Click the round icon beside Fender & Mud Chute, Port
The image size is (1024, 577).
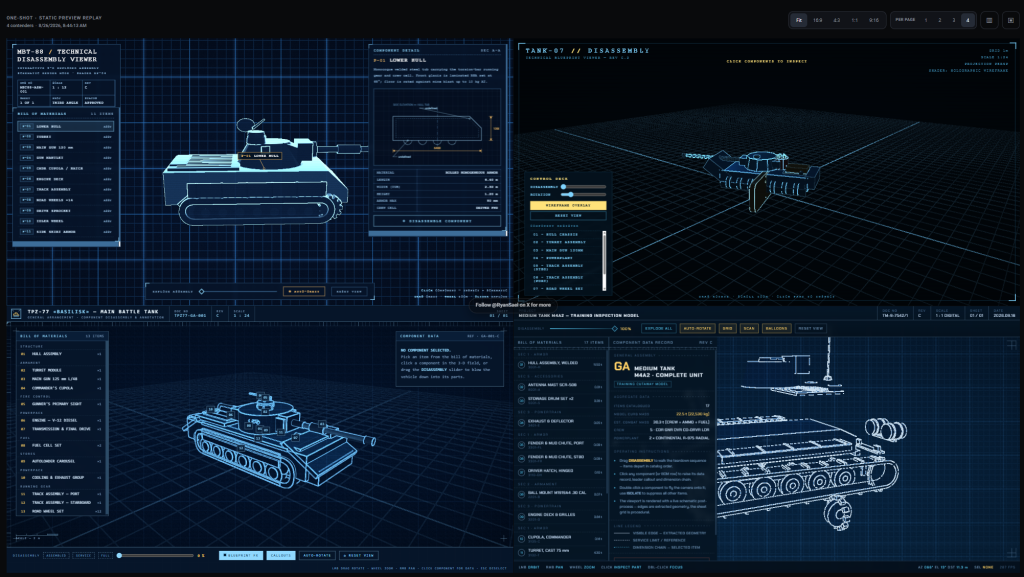tap(522, 445)
